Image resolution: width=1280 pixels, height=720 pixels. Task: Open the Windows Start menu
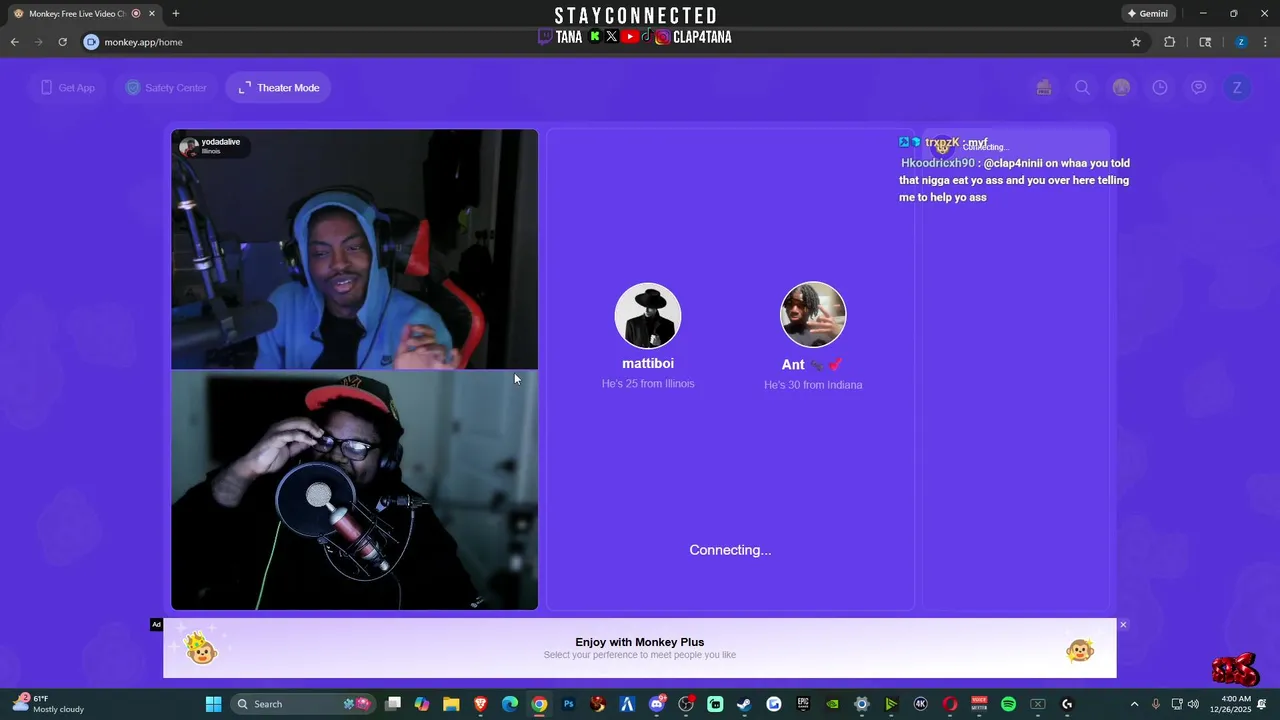213,704
